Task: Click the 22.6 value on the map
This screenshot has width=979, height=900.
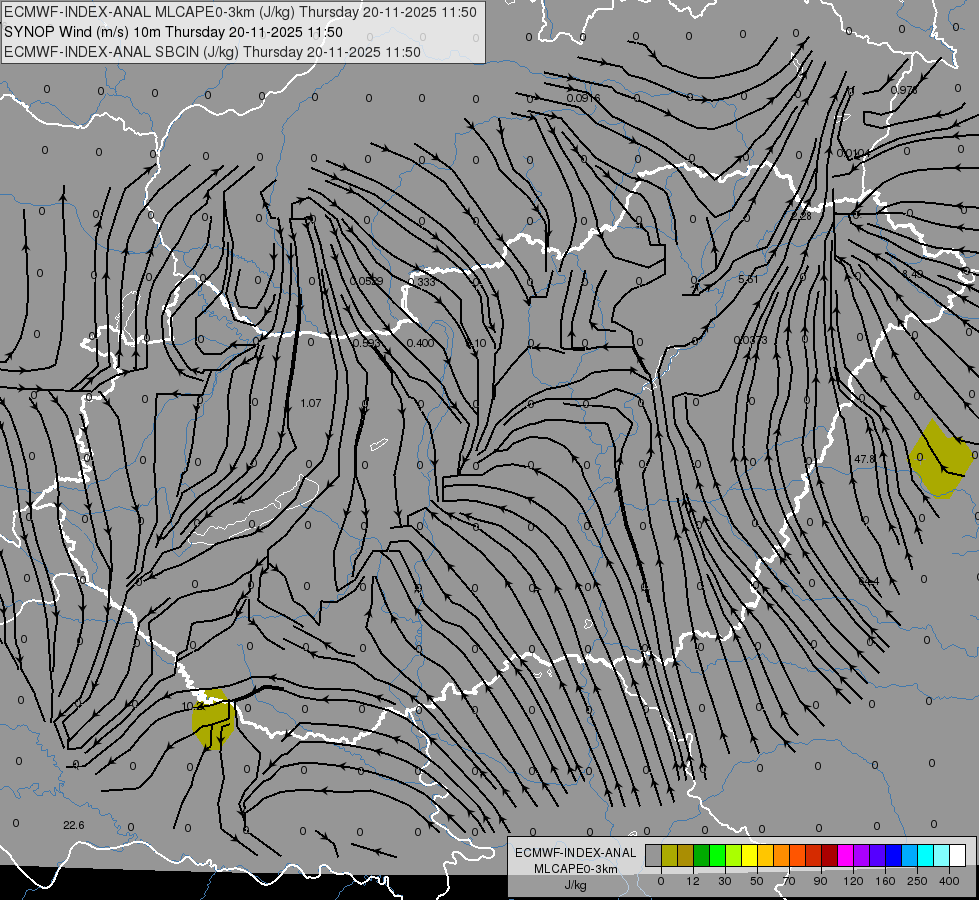Action: [74, 825]
